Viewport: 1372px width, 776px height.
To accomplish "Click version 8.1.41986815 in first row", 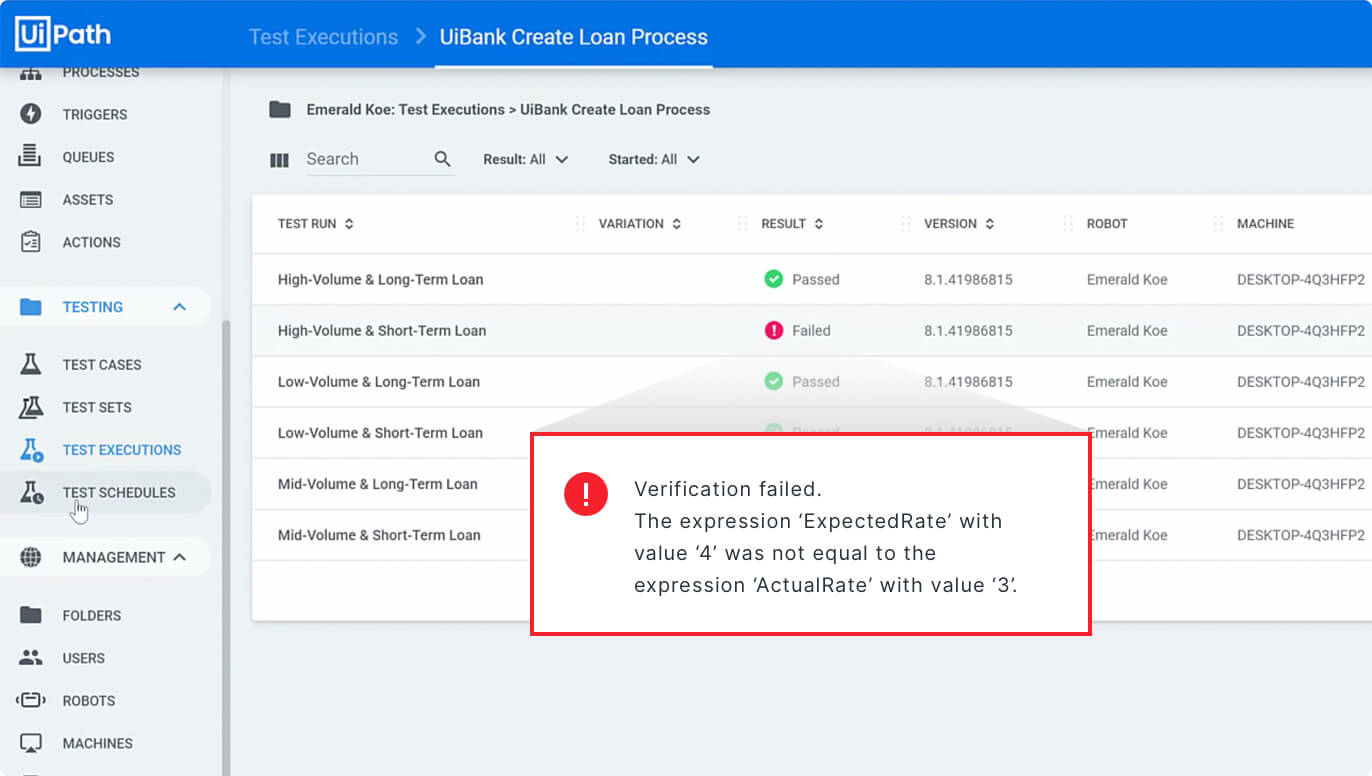I will pyautogui.click(x=968, y=279).
